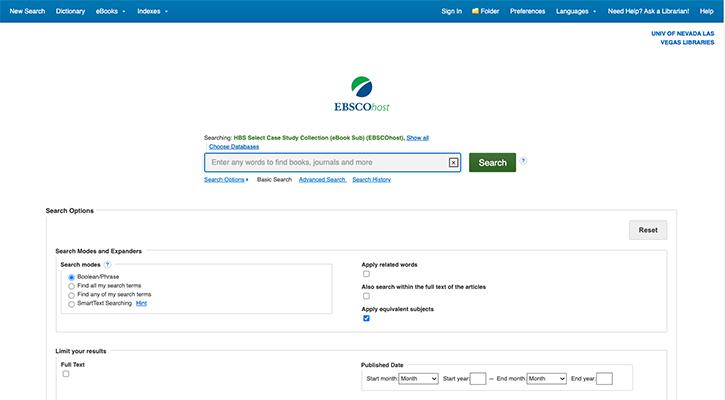This screenshot has height=400, width=725.
Task: Open the End month dropdown
Action: click(x=547, y=378)
